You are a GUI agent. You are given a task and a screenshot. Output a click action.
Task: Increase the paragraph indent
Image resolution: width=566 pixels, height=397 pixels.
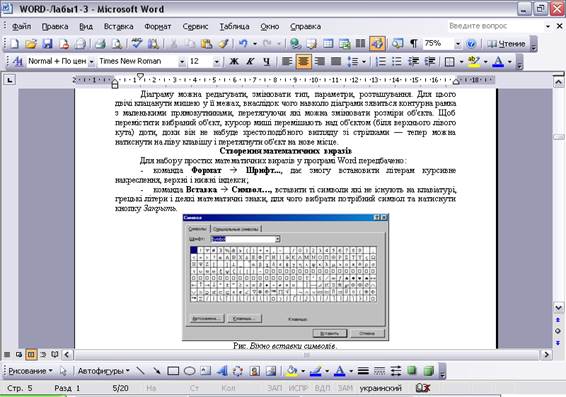tap(430, 62)
